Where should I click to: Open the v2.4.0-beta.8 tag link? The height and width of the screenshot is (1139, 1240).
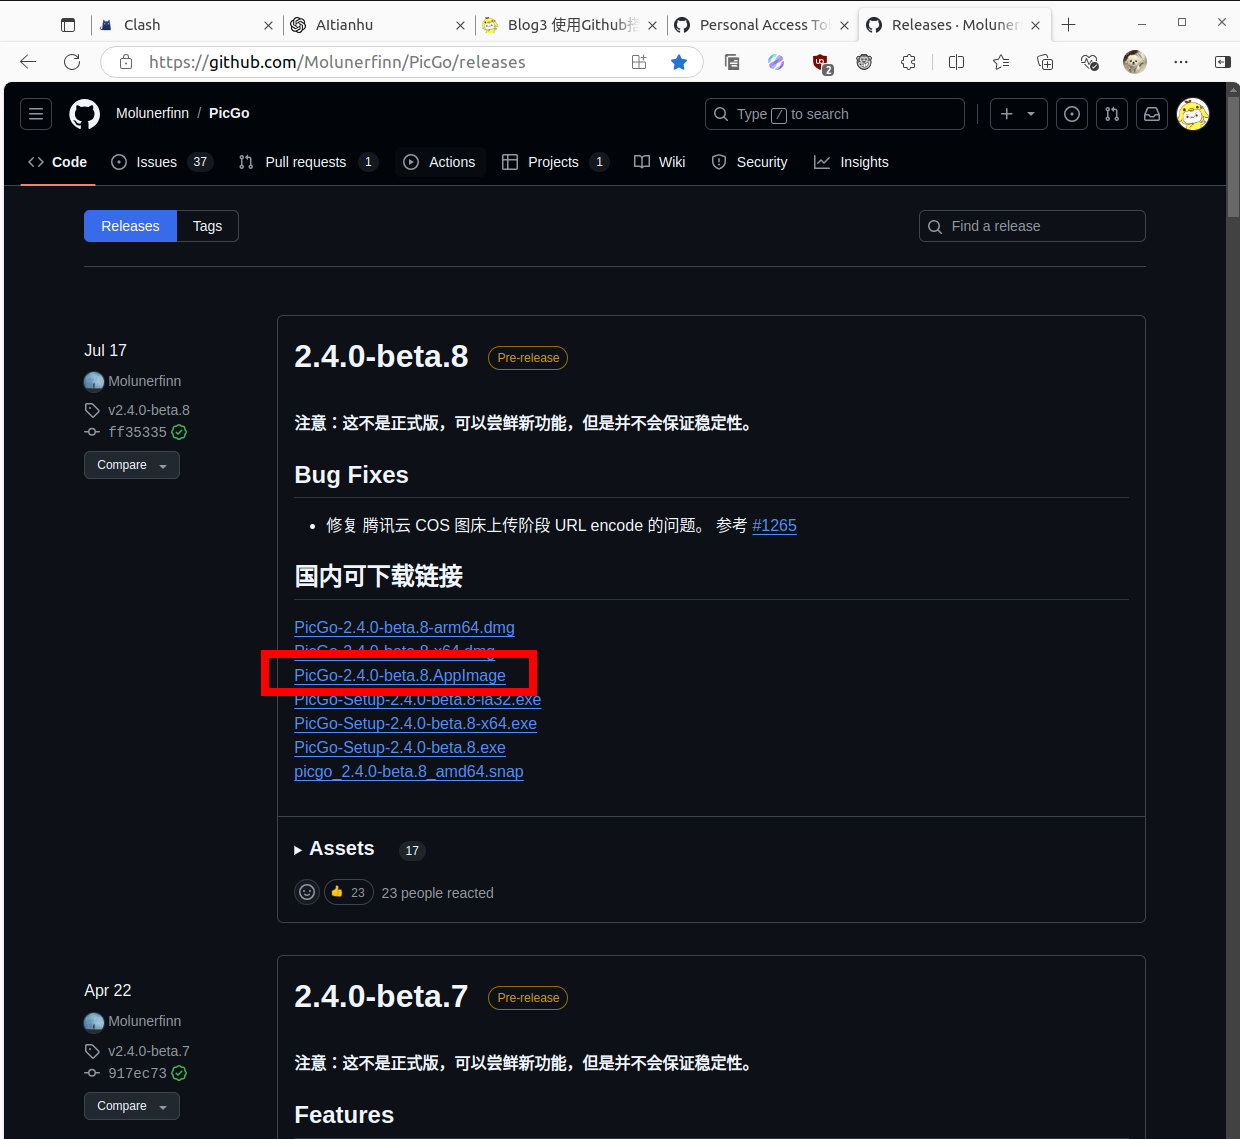click(x=149, y=410)
